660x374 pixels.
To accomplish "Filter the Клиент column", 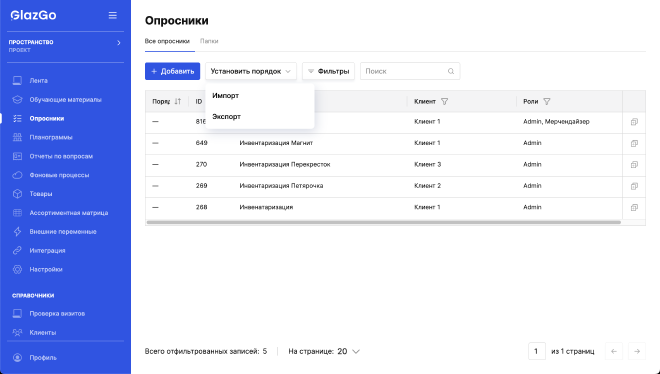I will coord(444,101).
